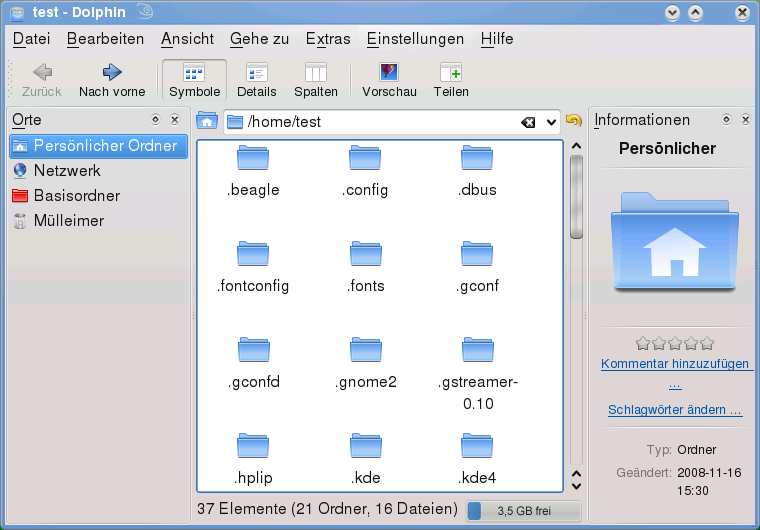Close the Informationen panel

pyautogui.click(x=746, y=119)
